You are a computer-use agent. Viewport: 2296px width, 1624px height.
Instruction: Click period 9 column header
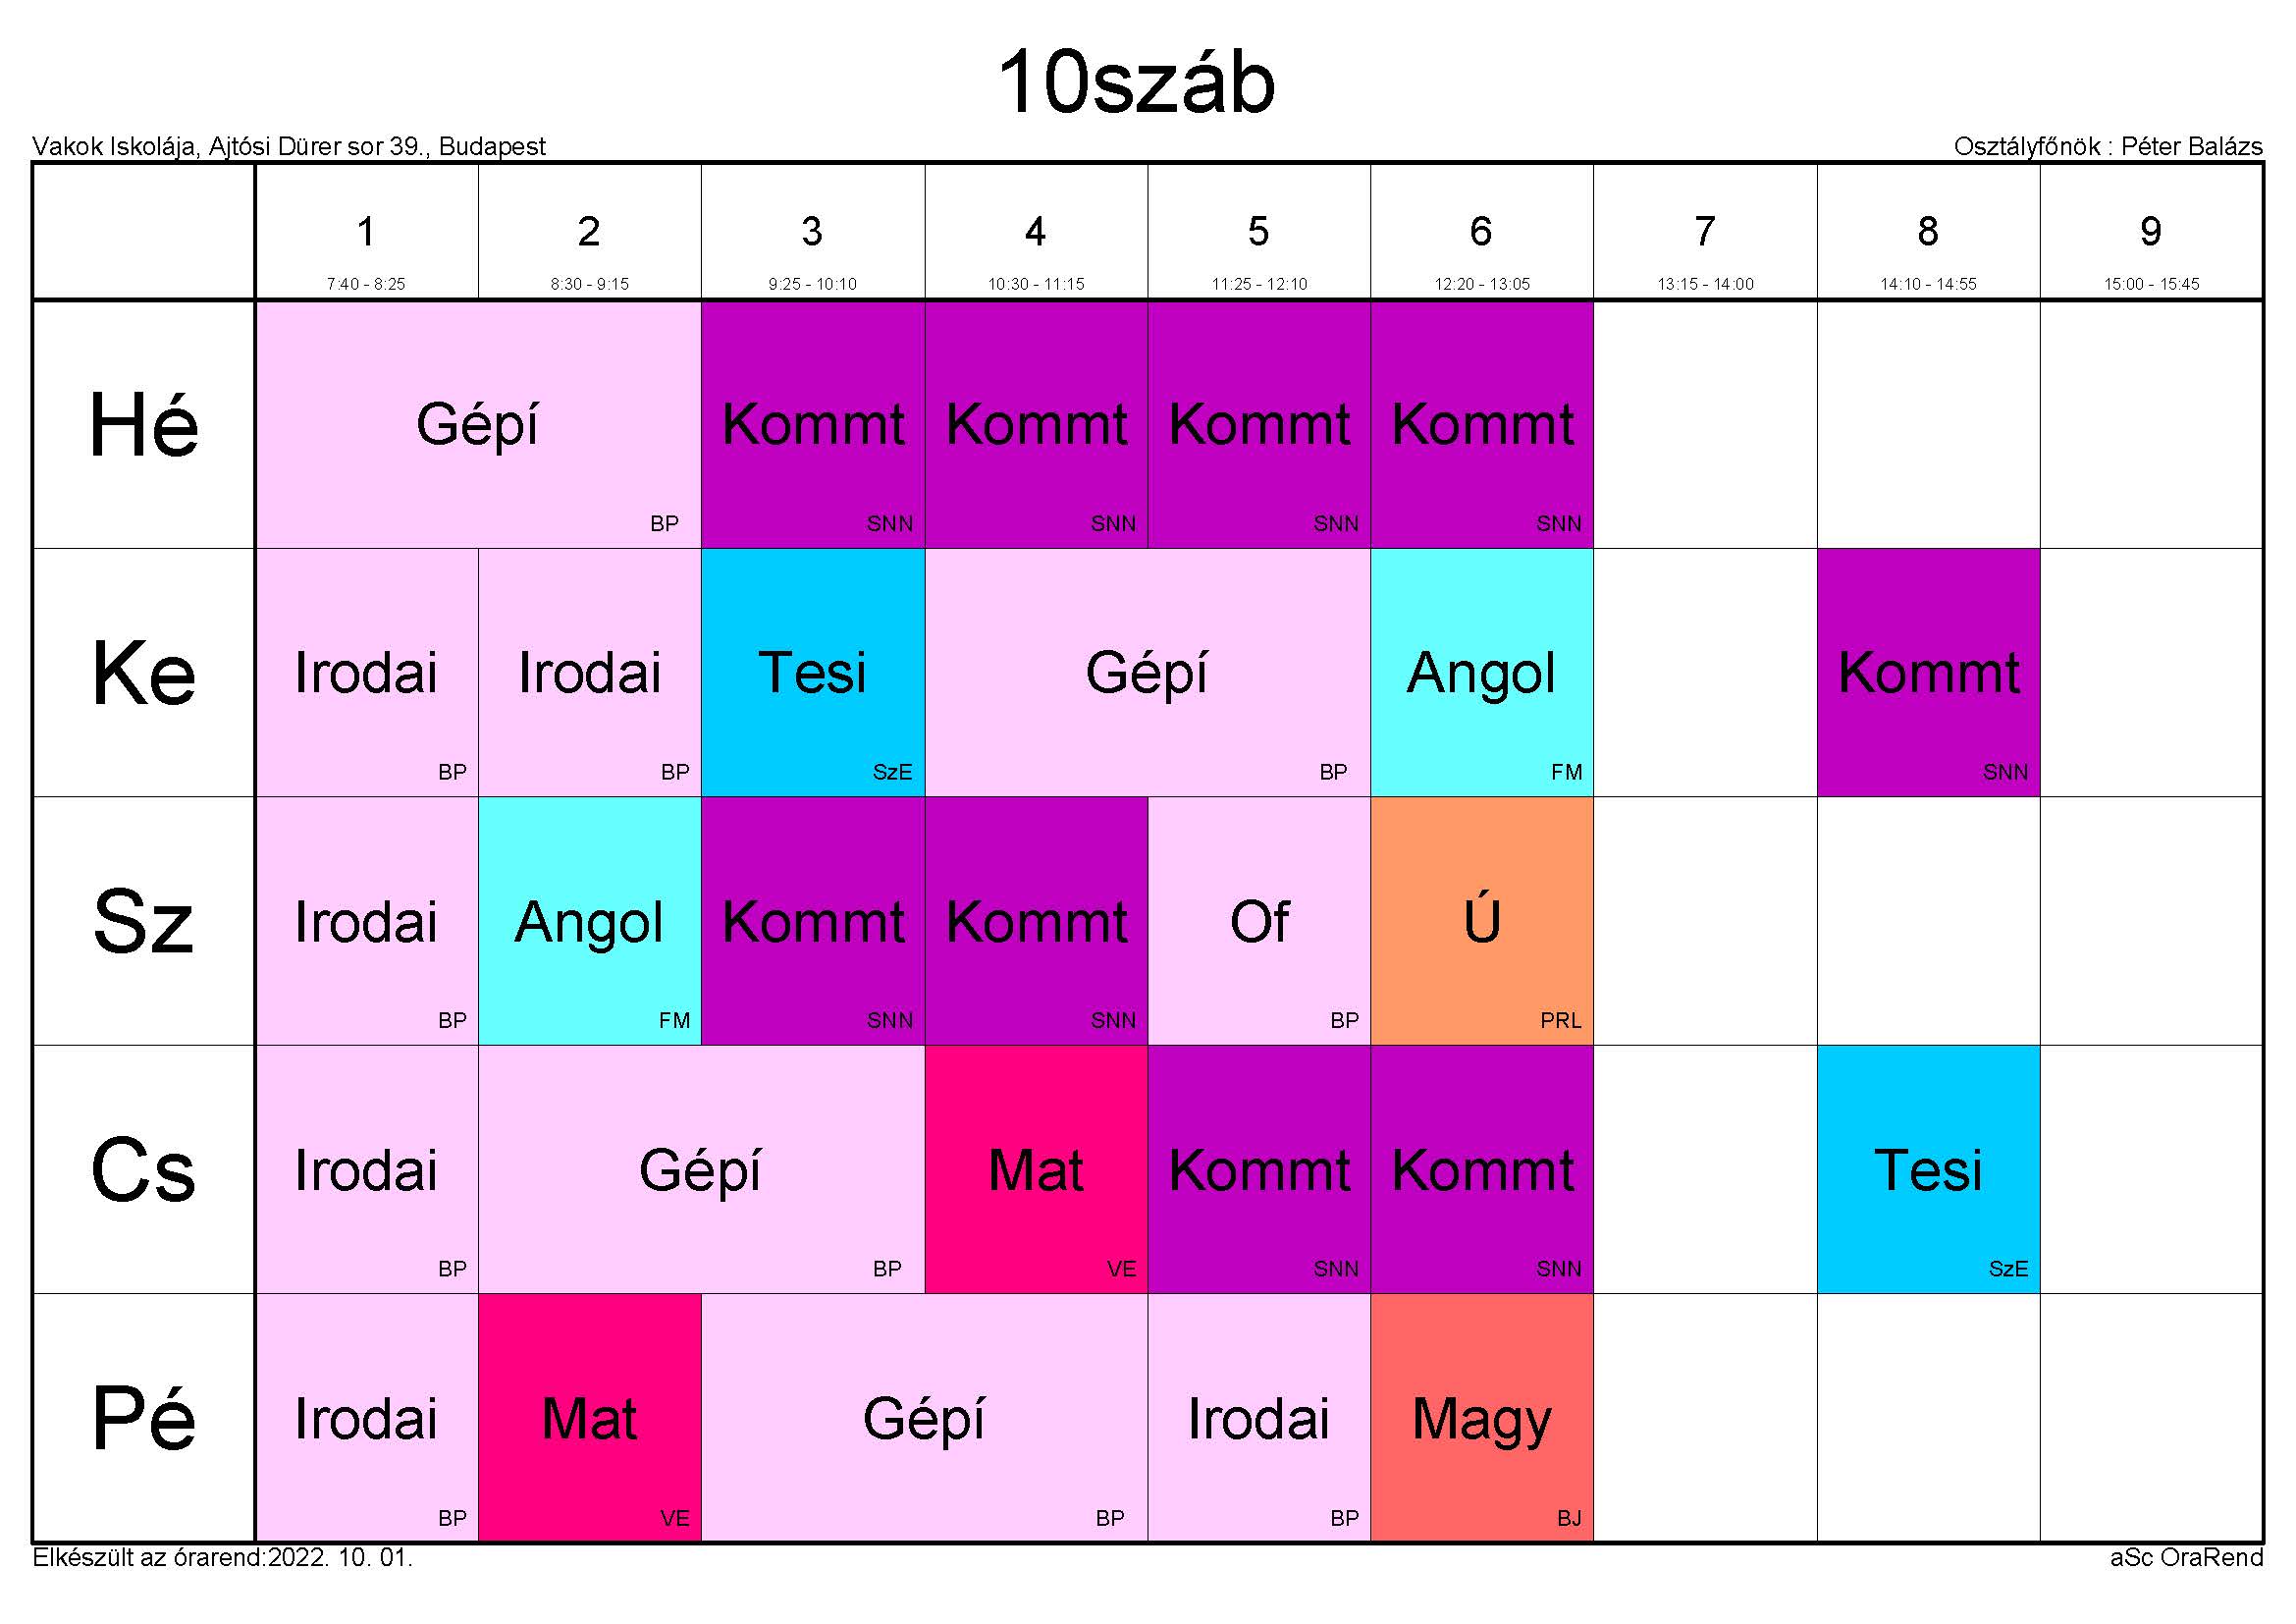pos(2150,232)
